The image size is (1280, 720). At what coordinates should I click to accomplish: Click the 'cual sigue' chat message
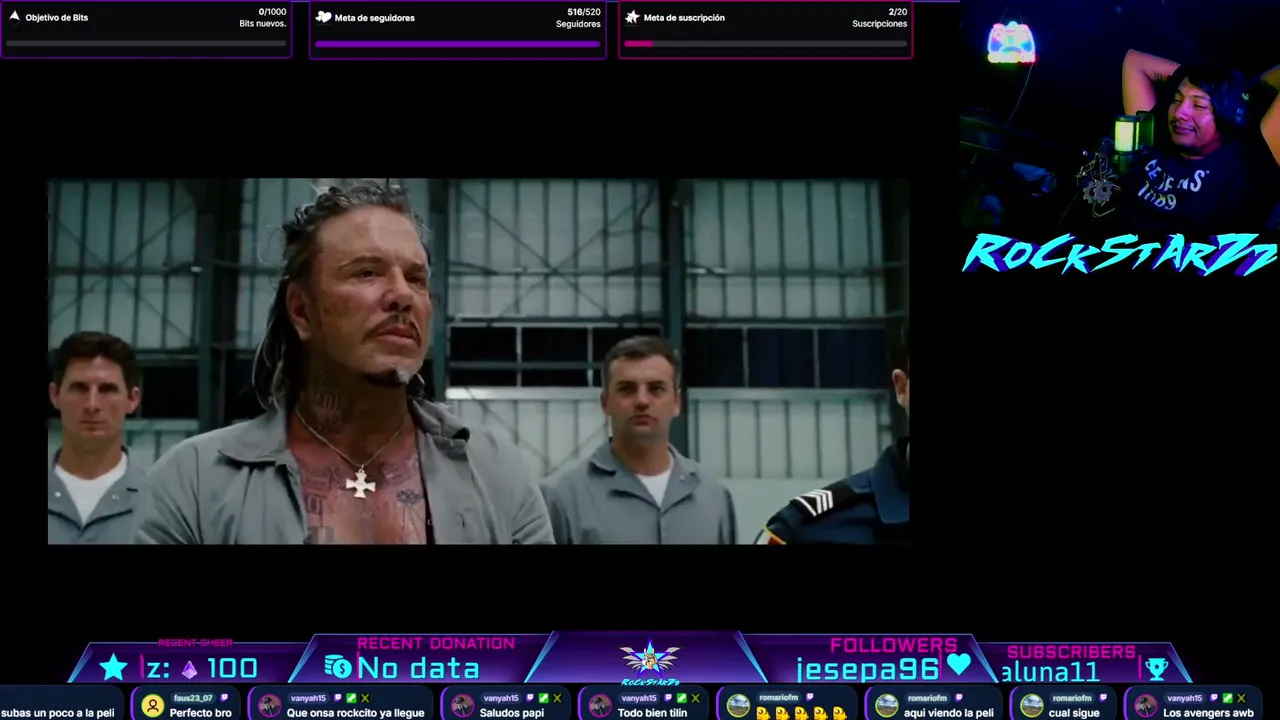coord(1074,713)
